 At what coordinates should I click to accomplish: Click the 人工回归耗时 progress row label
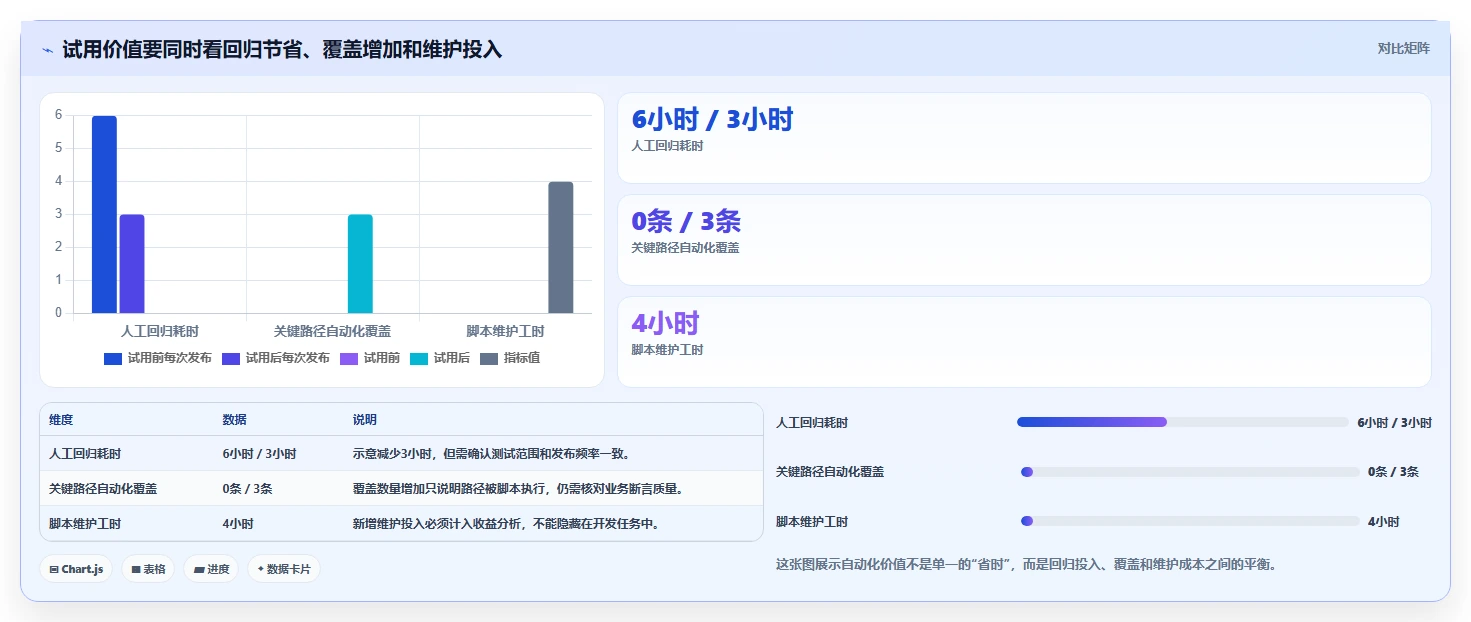812,423
